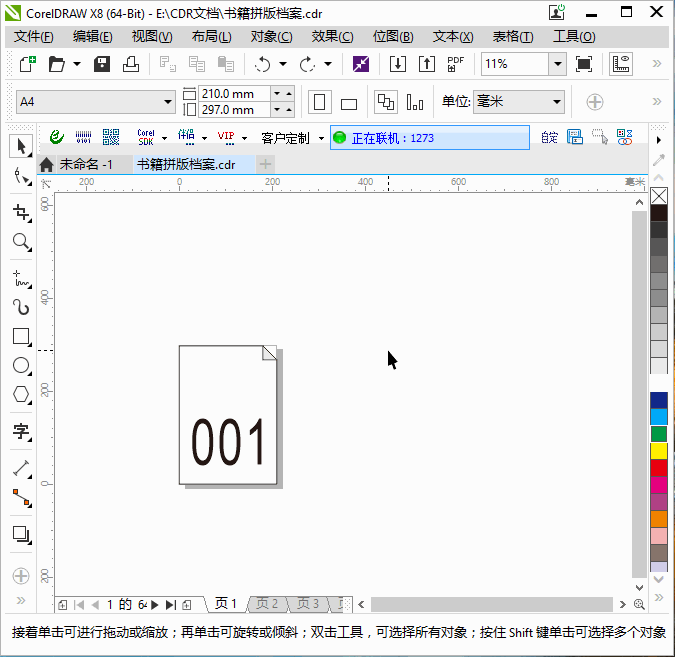Select the Text tool
This screenshot has height=657, width=675.
pyautogui.click(x=21, y=431)
